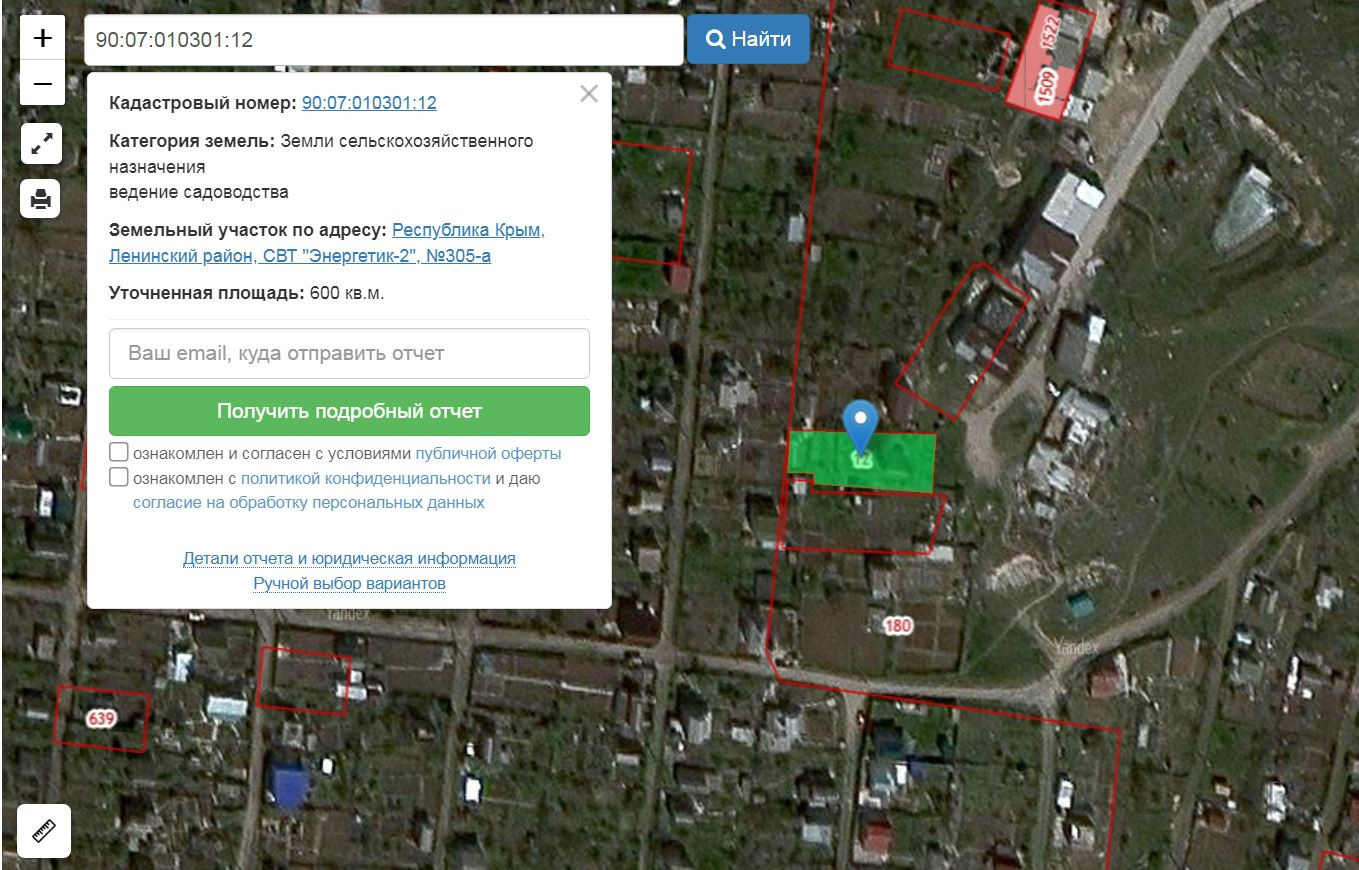Viewport: 1359px width, 870px height.
Task: Activate the ruler measurement tool
Action: point(44,830)
